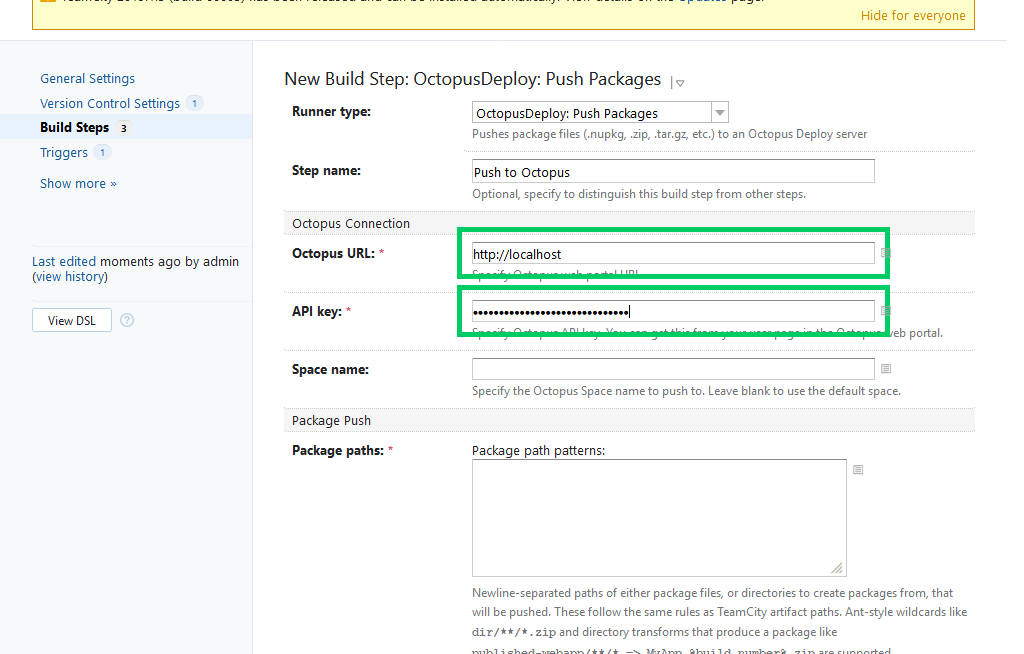
Task: Click into the Octopus URL field
Action: coord(673,253)
